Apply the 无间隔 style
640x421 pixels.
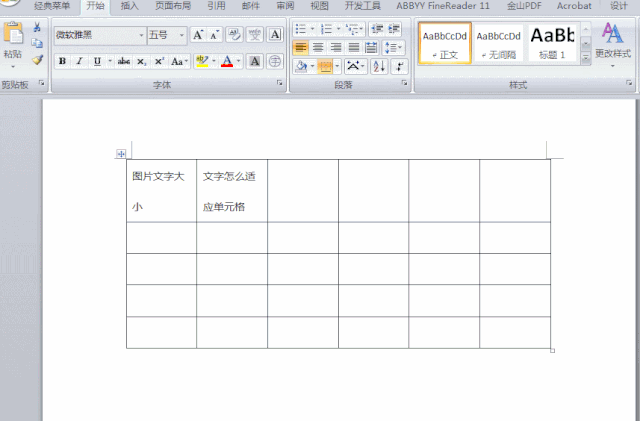498,43
